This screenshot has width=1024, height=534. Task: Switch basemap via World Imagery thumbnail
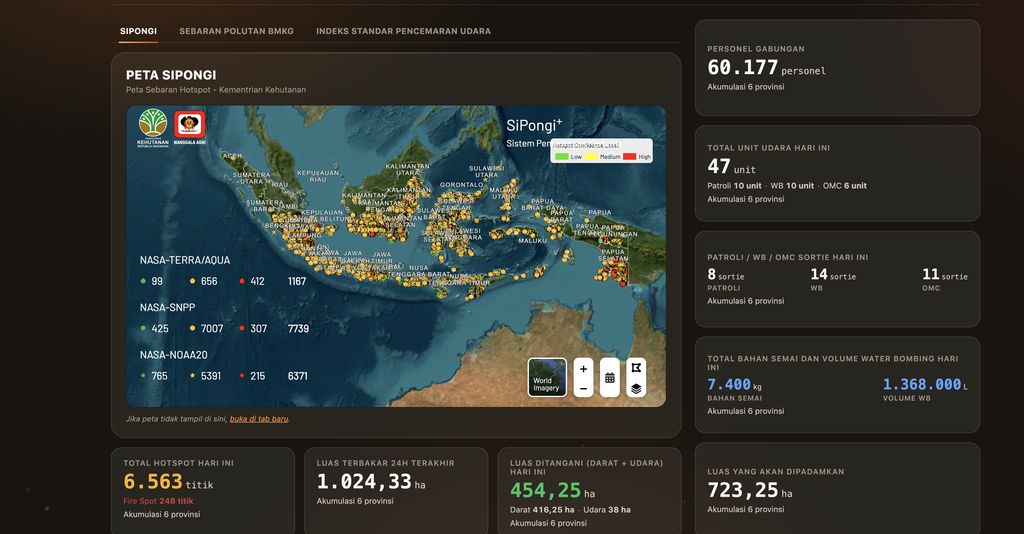pos(547,377)
